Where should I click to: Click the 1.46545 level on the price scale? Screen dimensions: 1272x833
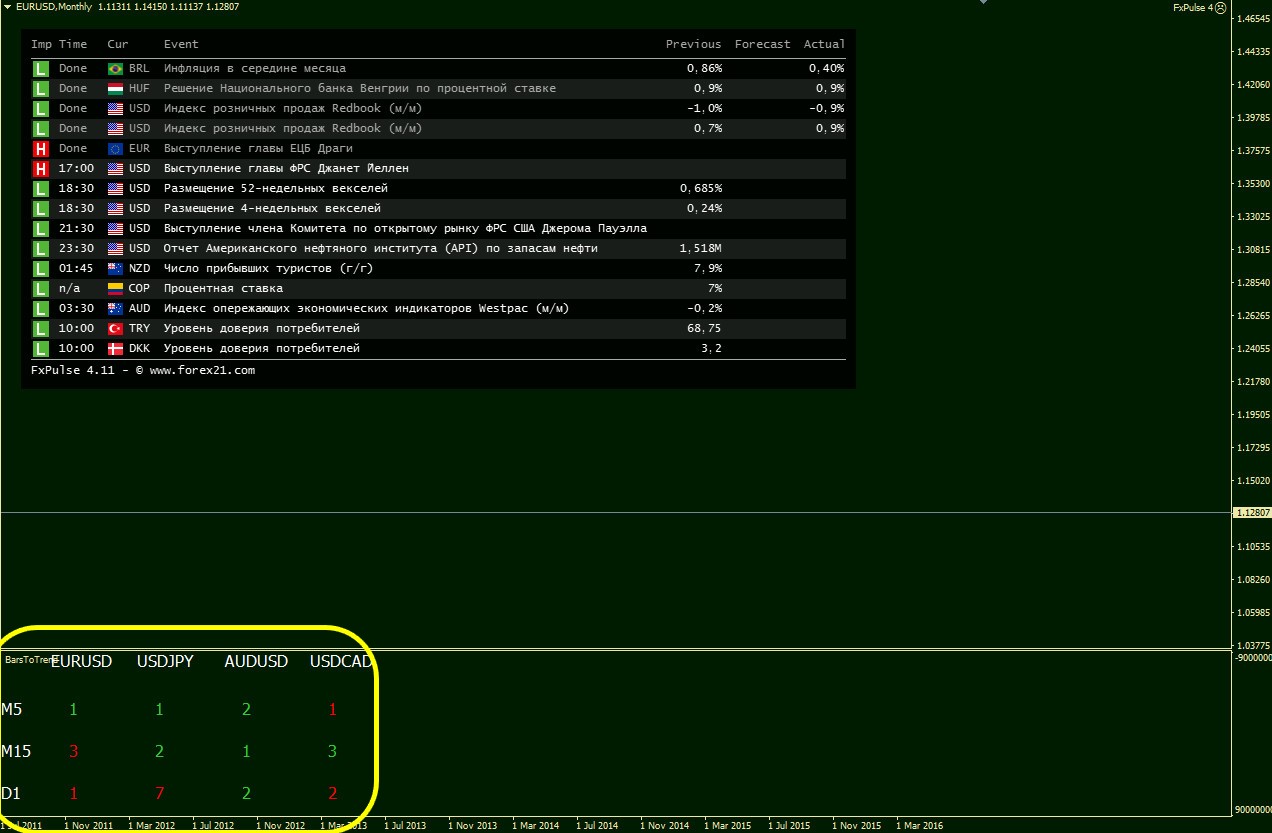1253,19
